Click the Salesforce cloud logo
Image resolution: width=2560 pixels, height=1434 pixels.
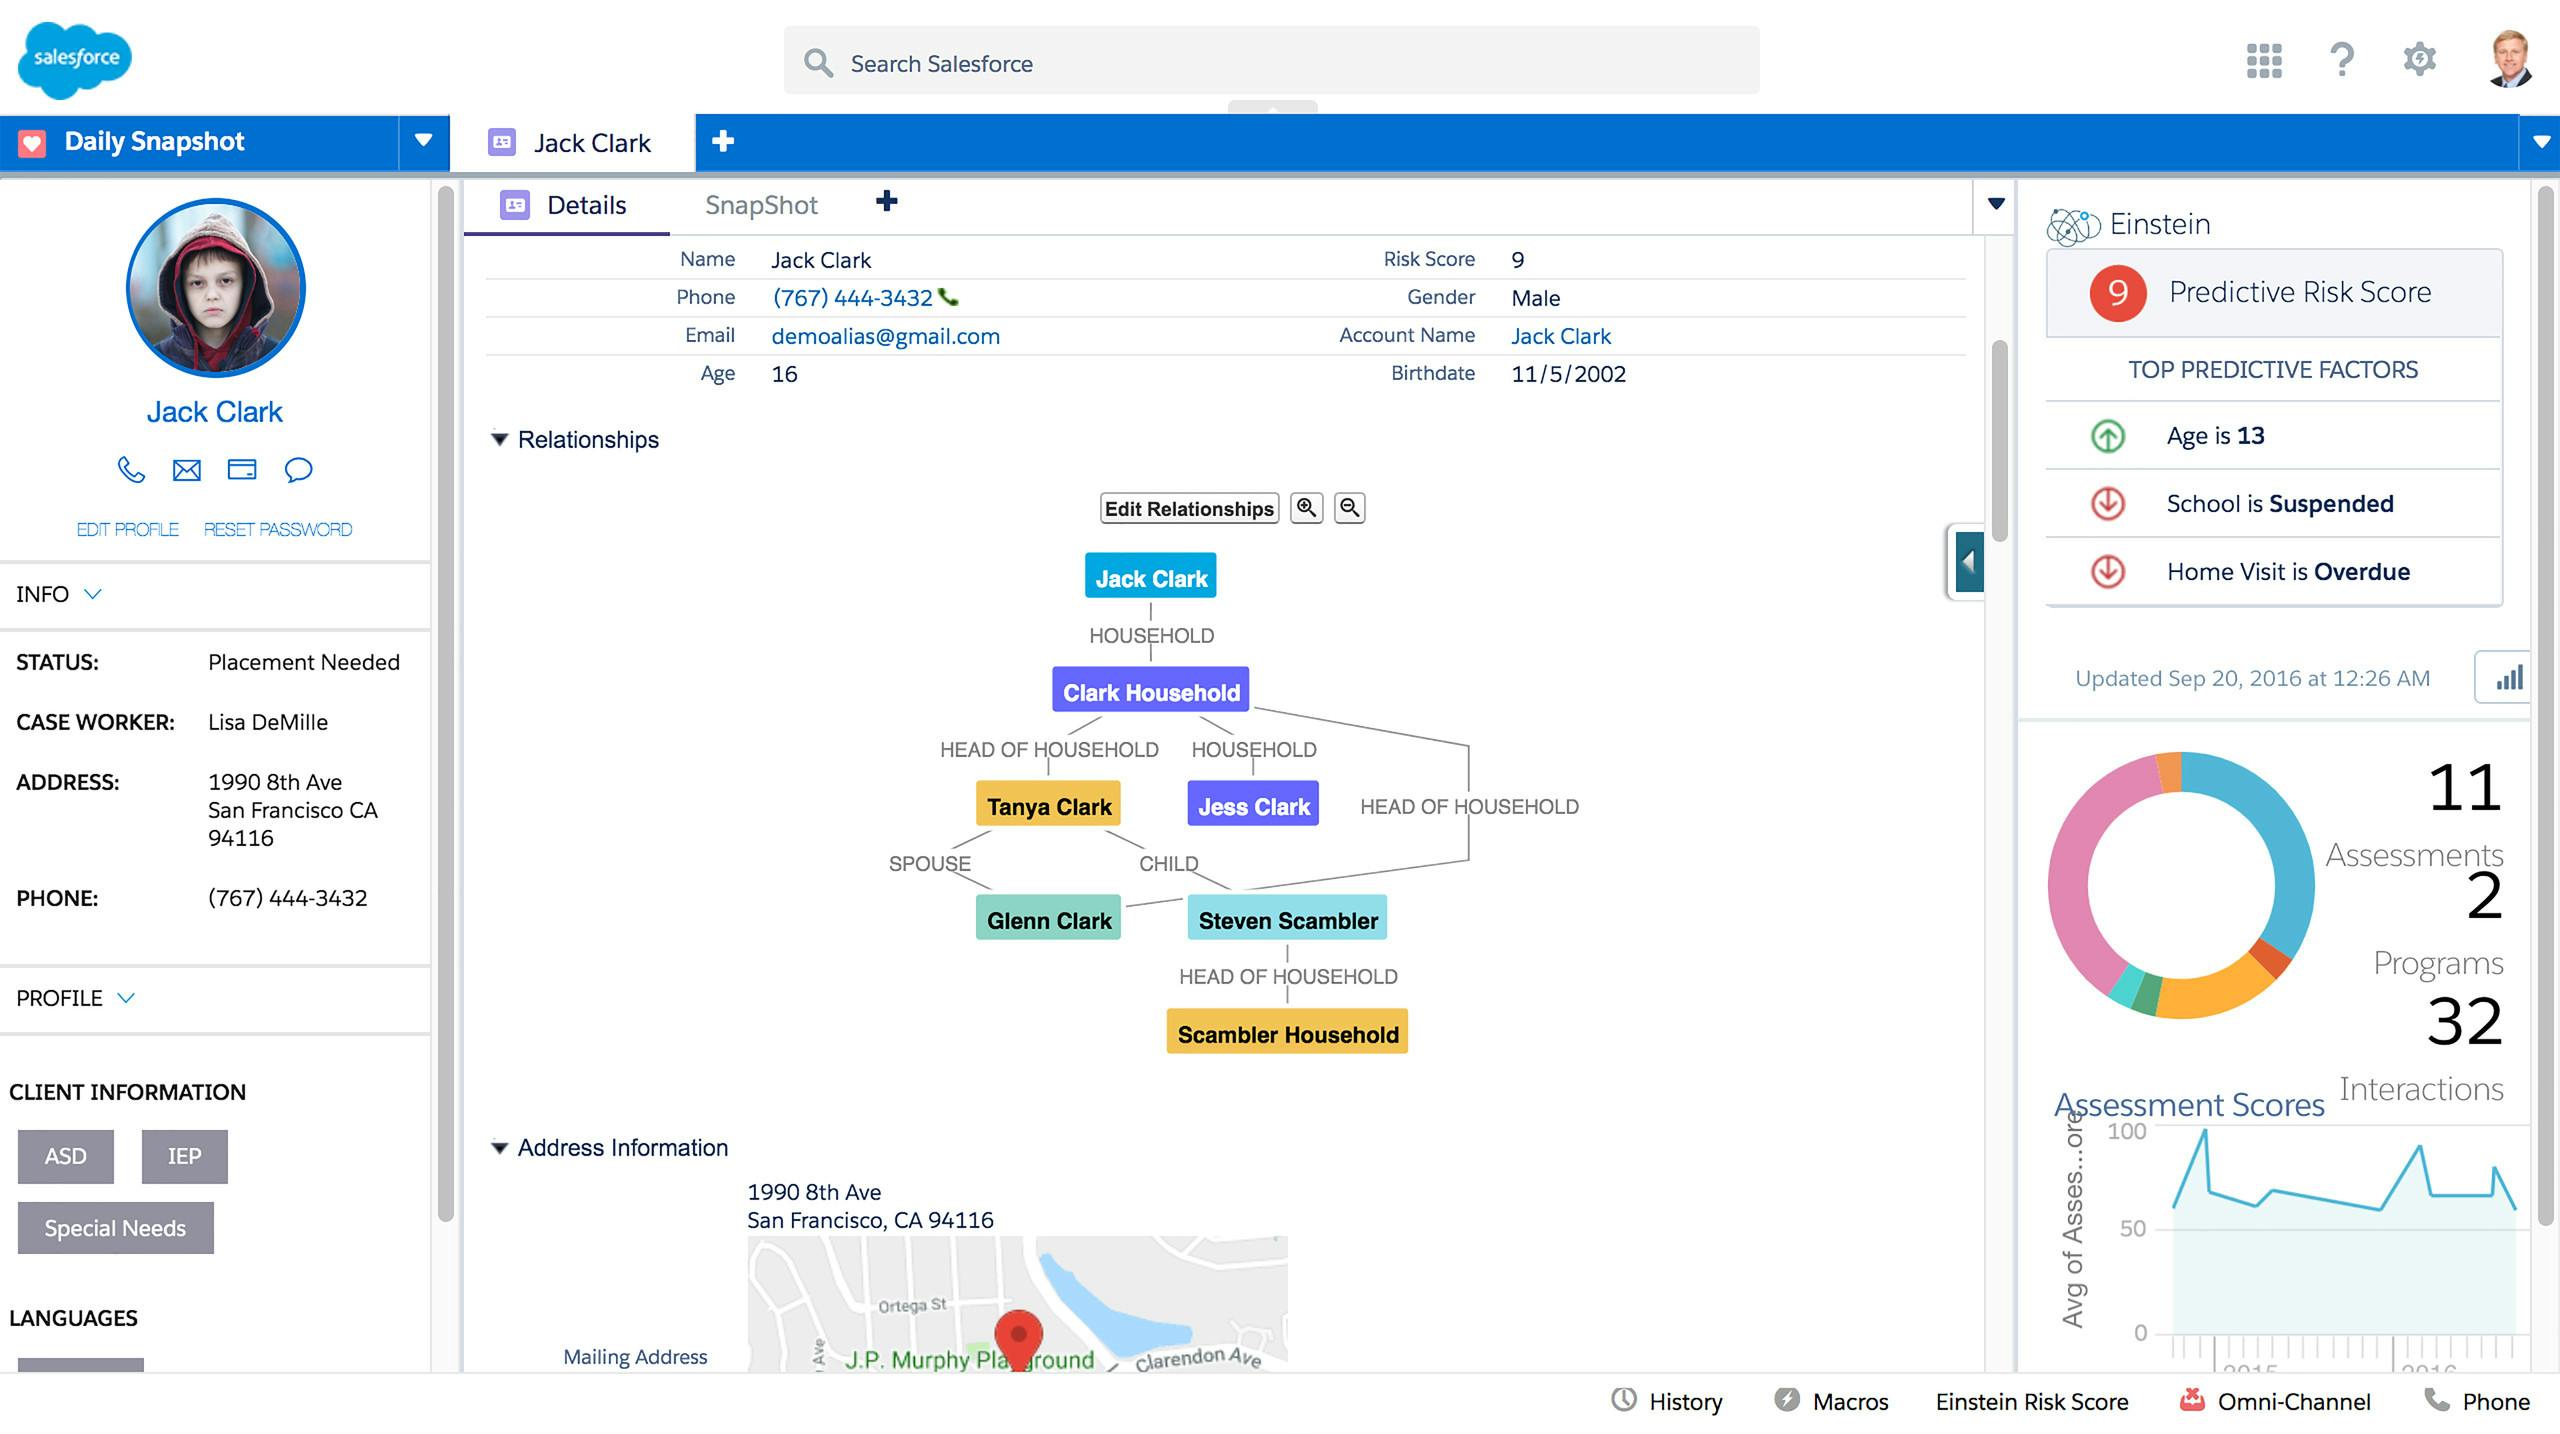pos(75,60)
